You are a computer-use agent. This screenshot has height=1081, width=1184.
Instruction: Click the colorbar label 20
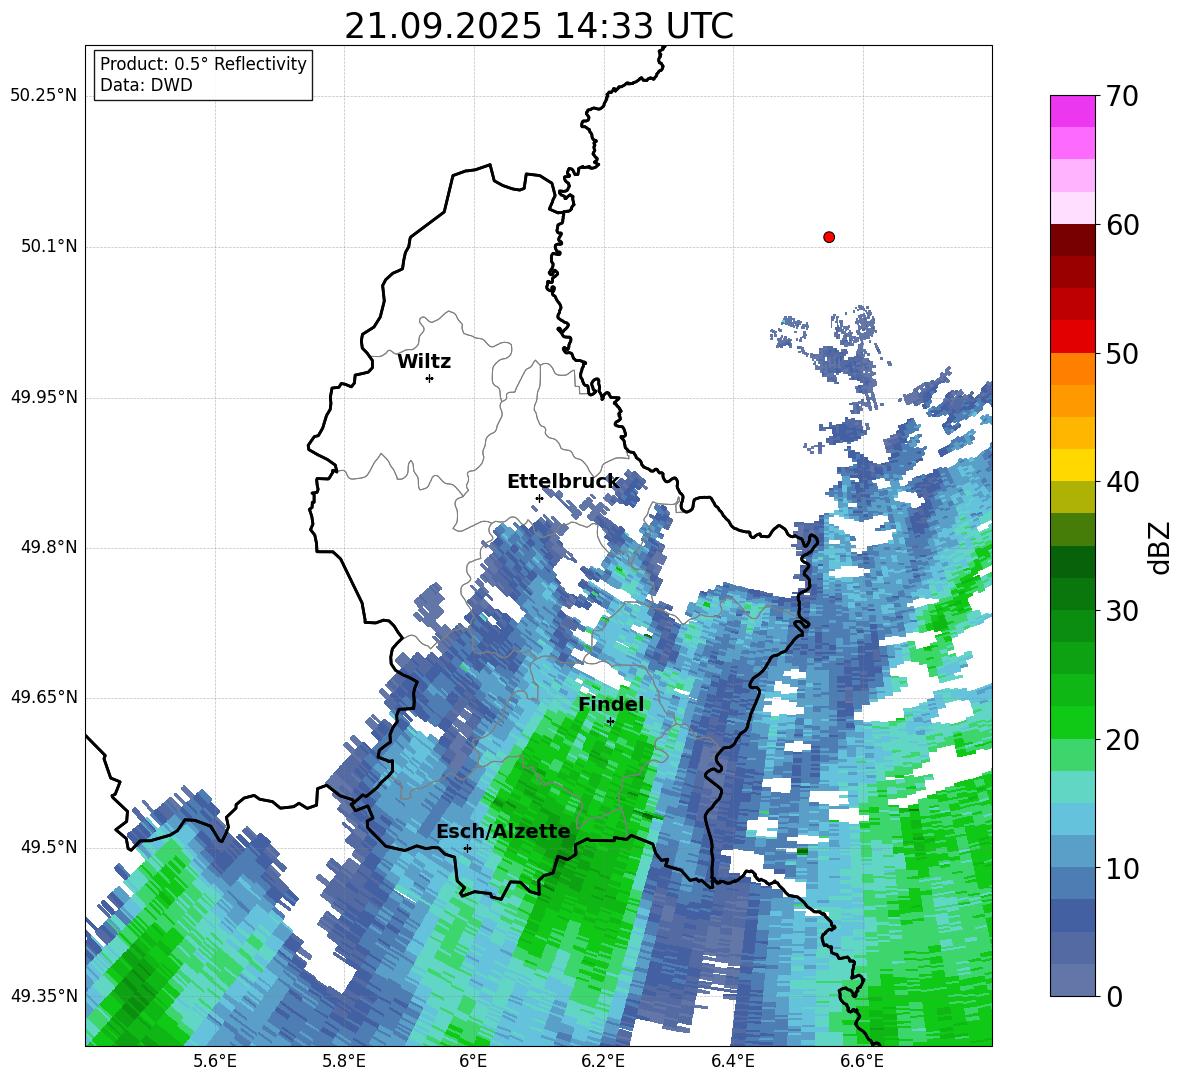(1122, 740)
